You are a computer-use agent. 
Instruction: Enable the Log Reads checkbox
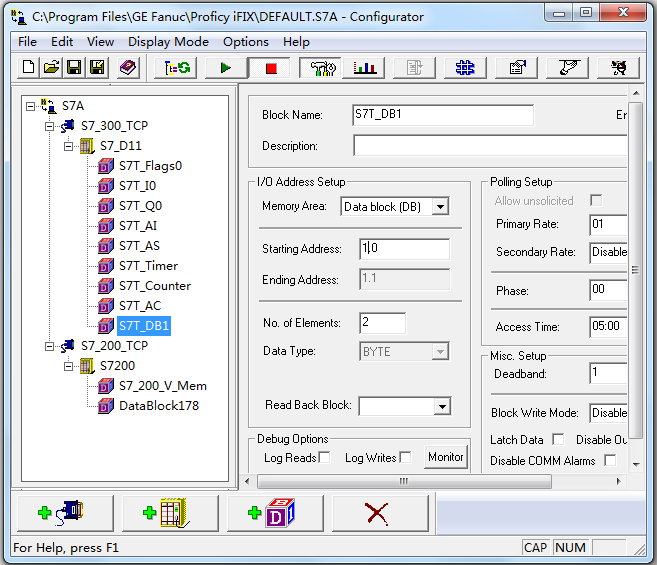[x=324, y=457]
